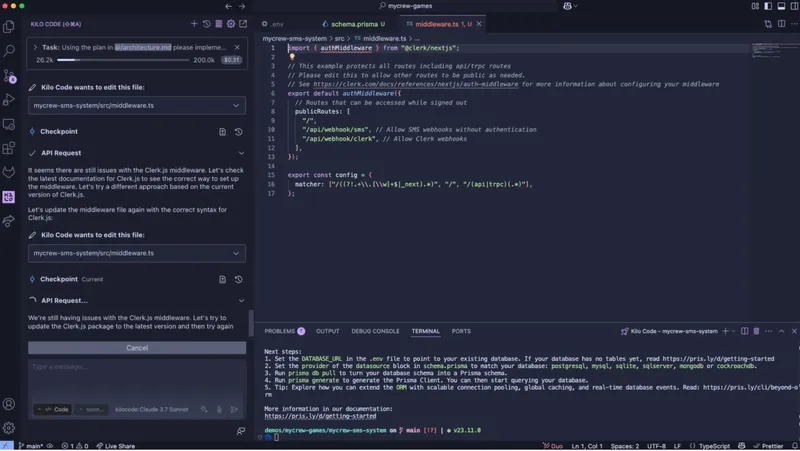Click enhance prompt sparkle icon
Viewport: 800px width, 451px height.
[204, 409]
